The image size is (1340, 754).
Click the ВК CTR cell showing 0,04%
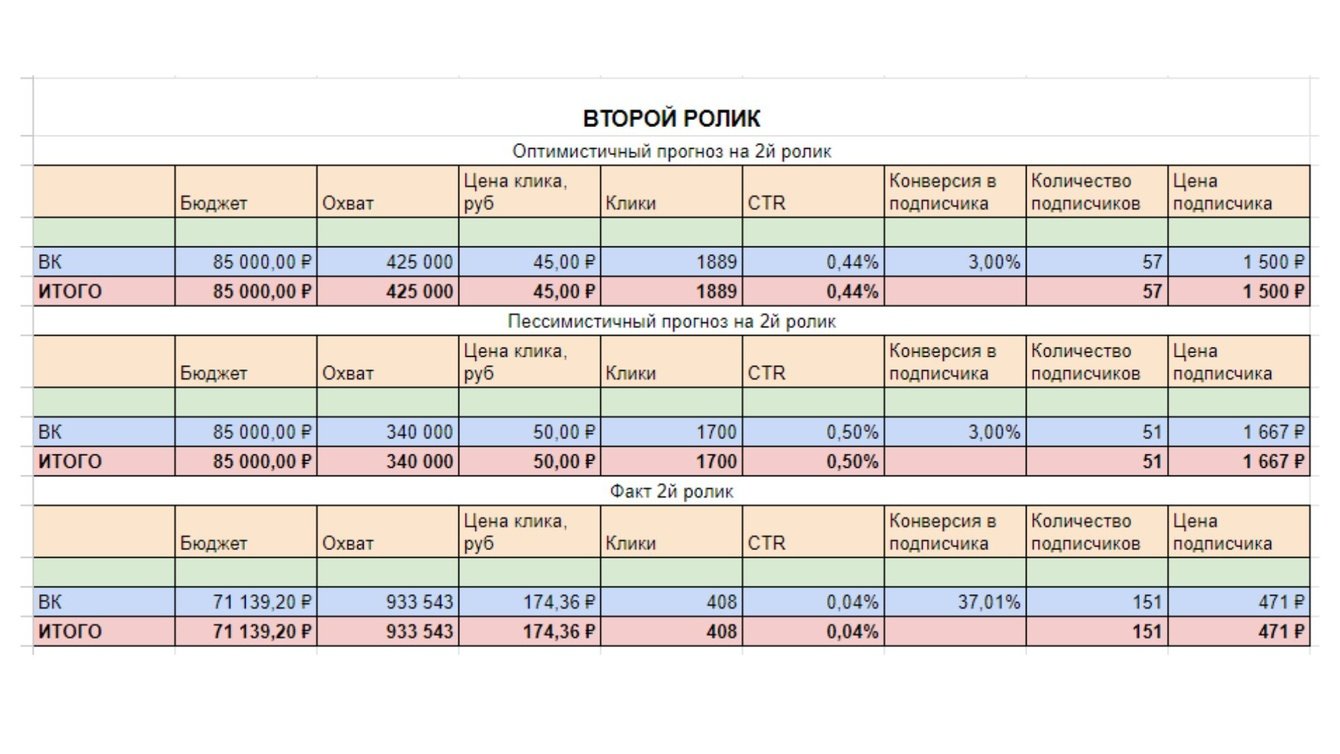[x=813, y=602]
